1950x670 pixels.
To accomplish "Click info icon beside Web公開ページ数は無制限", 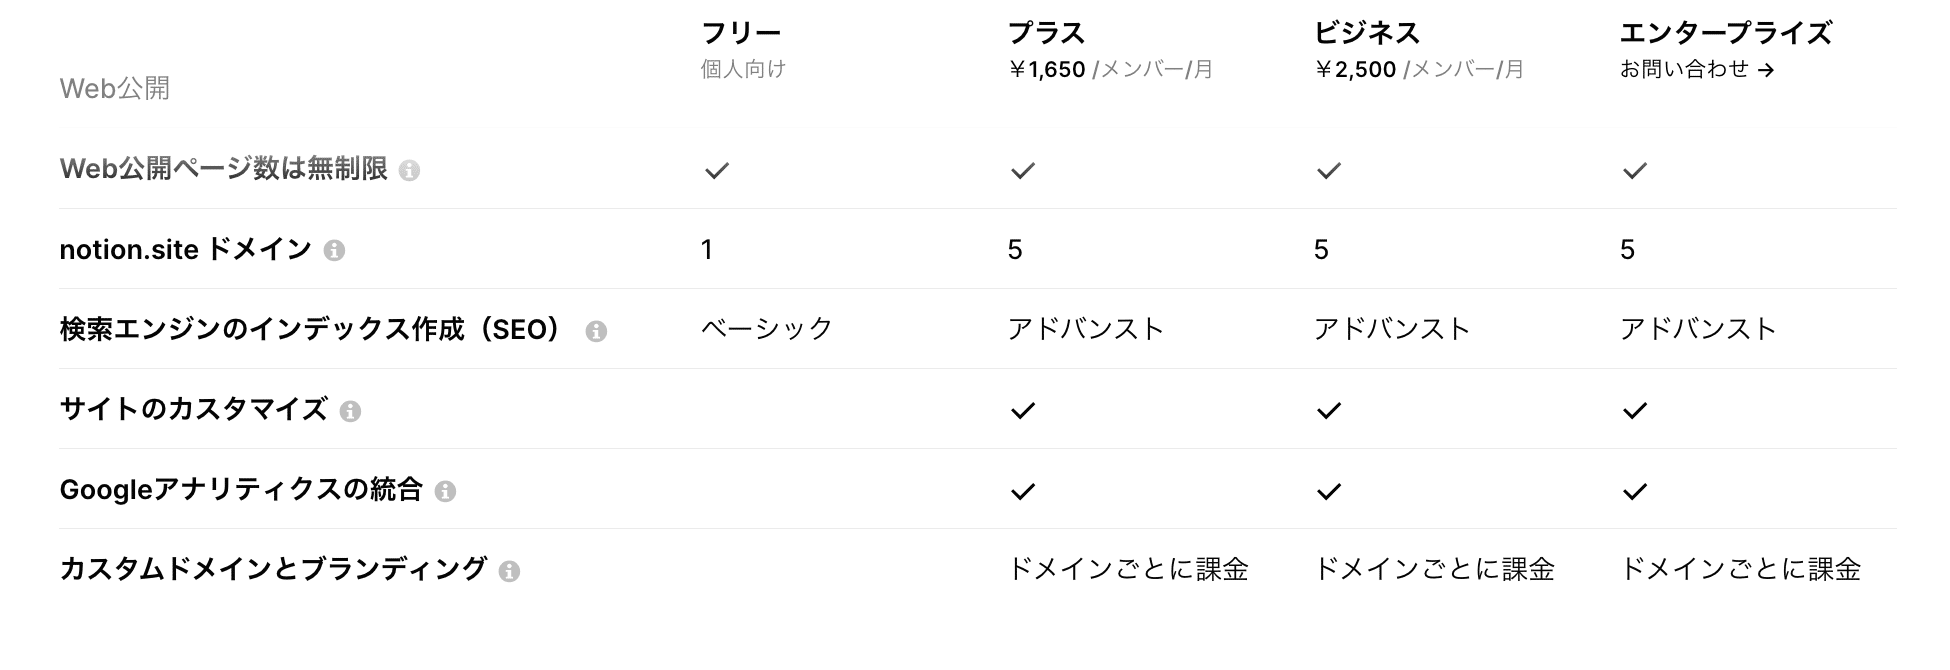I will pos(409,171).
